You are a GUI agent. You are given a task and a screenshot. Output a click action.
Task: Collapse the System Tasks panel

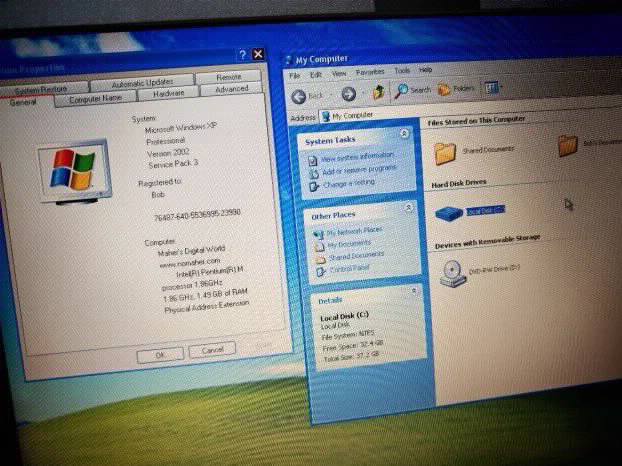404,134
